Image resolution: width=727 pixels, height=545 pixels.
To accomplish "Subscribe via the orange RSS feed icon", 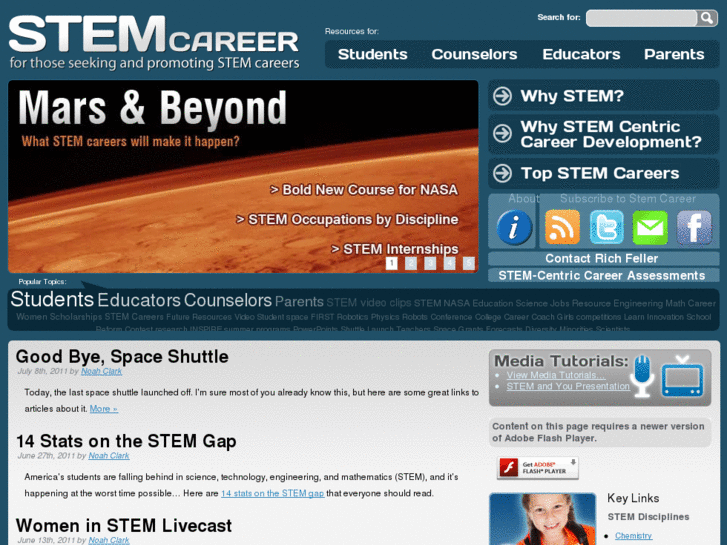I will tap(562, 227).
